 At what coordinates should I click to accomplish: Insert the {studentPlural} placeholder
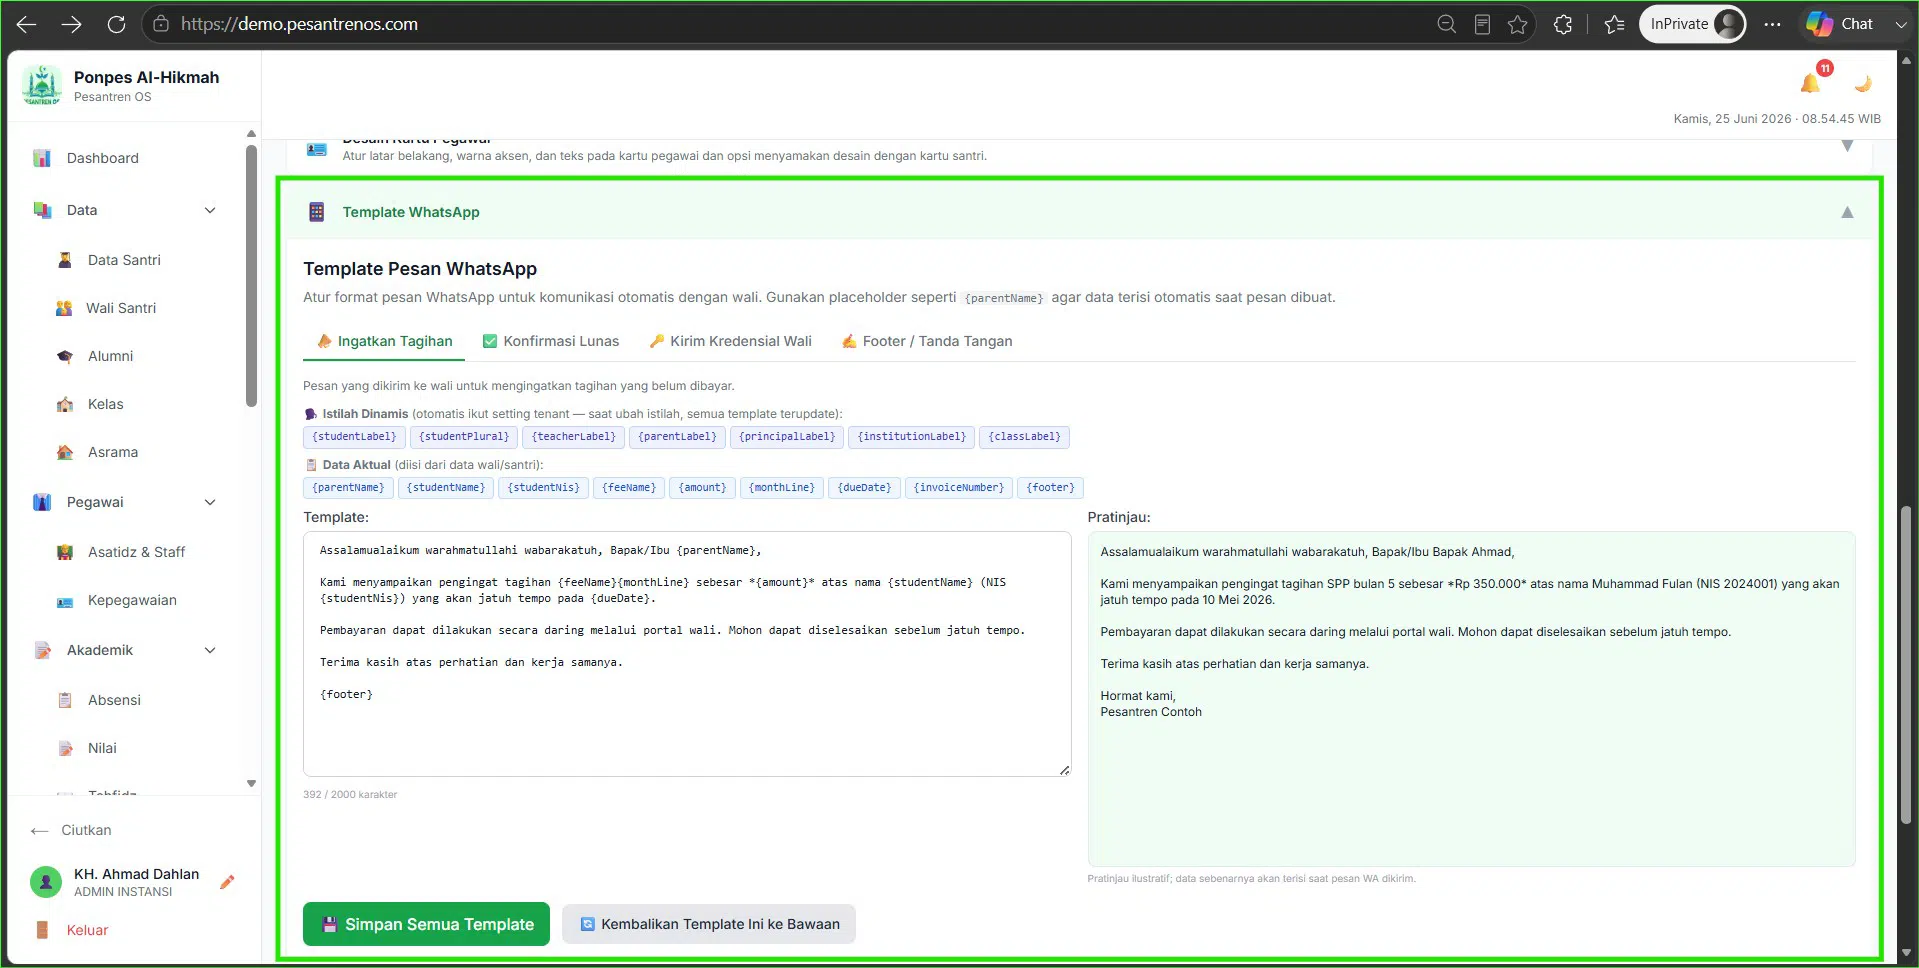pos(464,437)
